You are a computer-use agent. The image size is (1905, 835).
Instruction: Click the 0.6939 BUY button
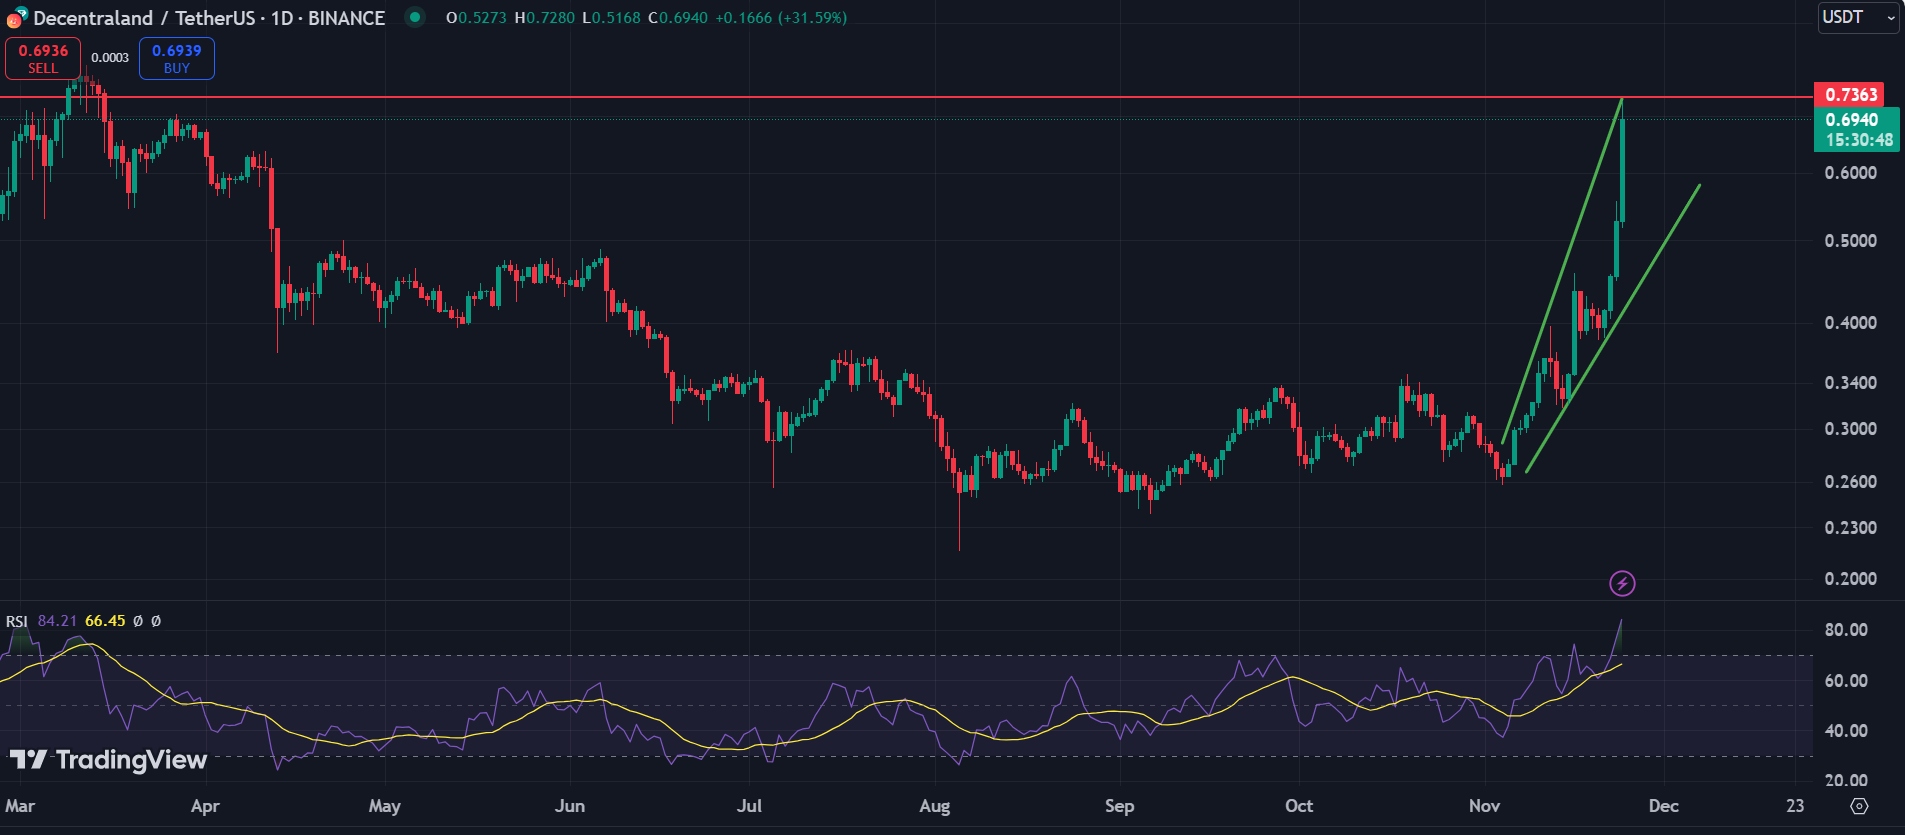click(x=176, y=58)
